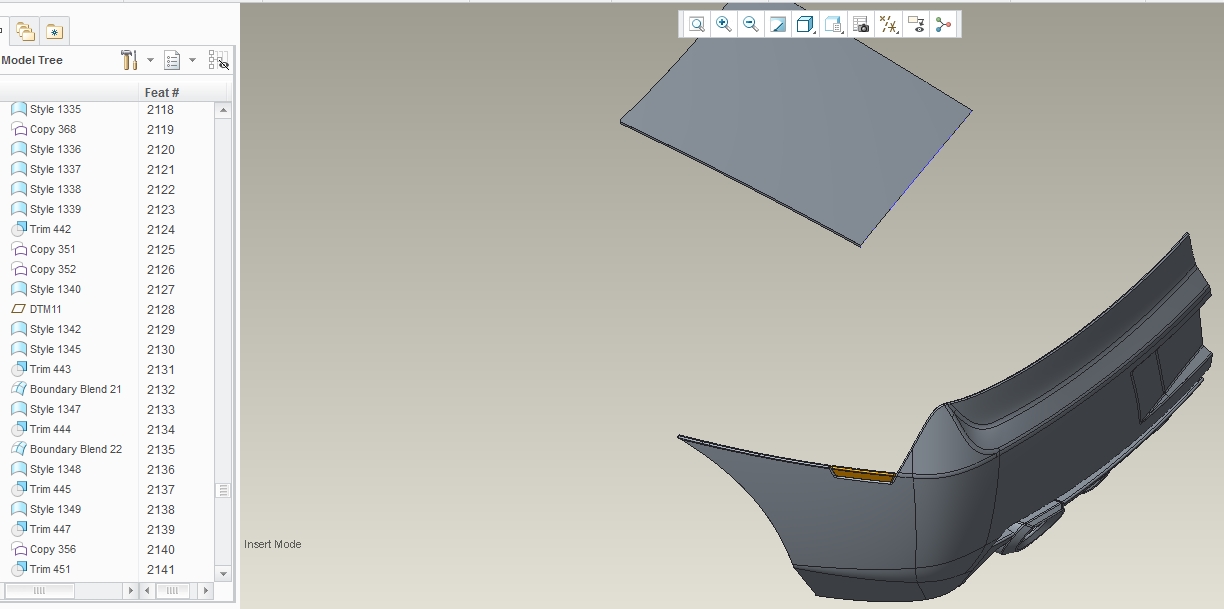1224x609 pixels.
Task: Click the Feat # column scroll right arrow
Action: pyautogui.click(x=206, y=591)
